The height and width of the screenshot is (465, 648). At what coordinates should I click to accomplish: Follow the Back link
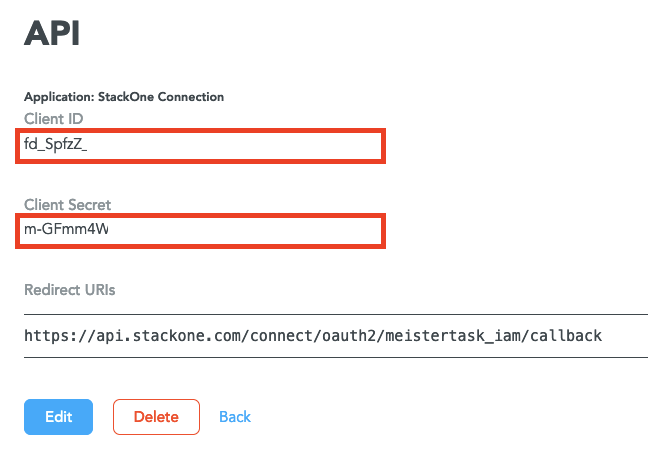(235, 417)
